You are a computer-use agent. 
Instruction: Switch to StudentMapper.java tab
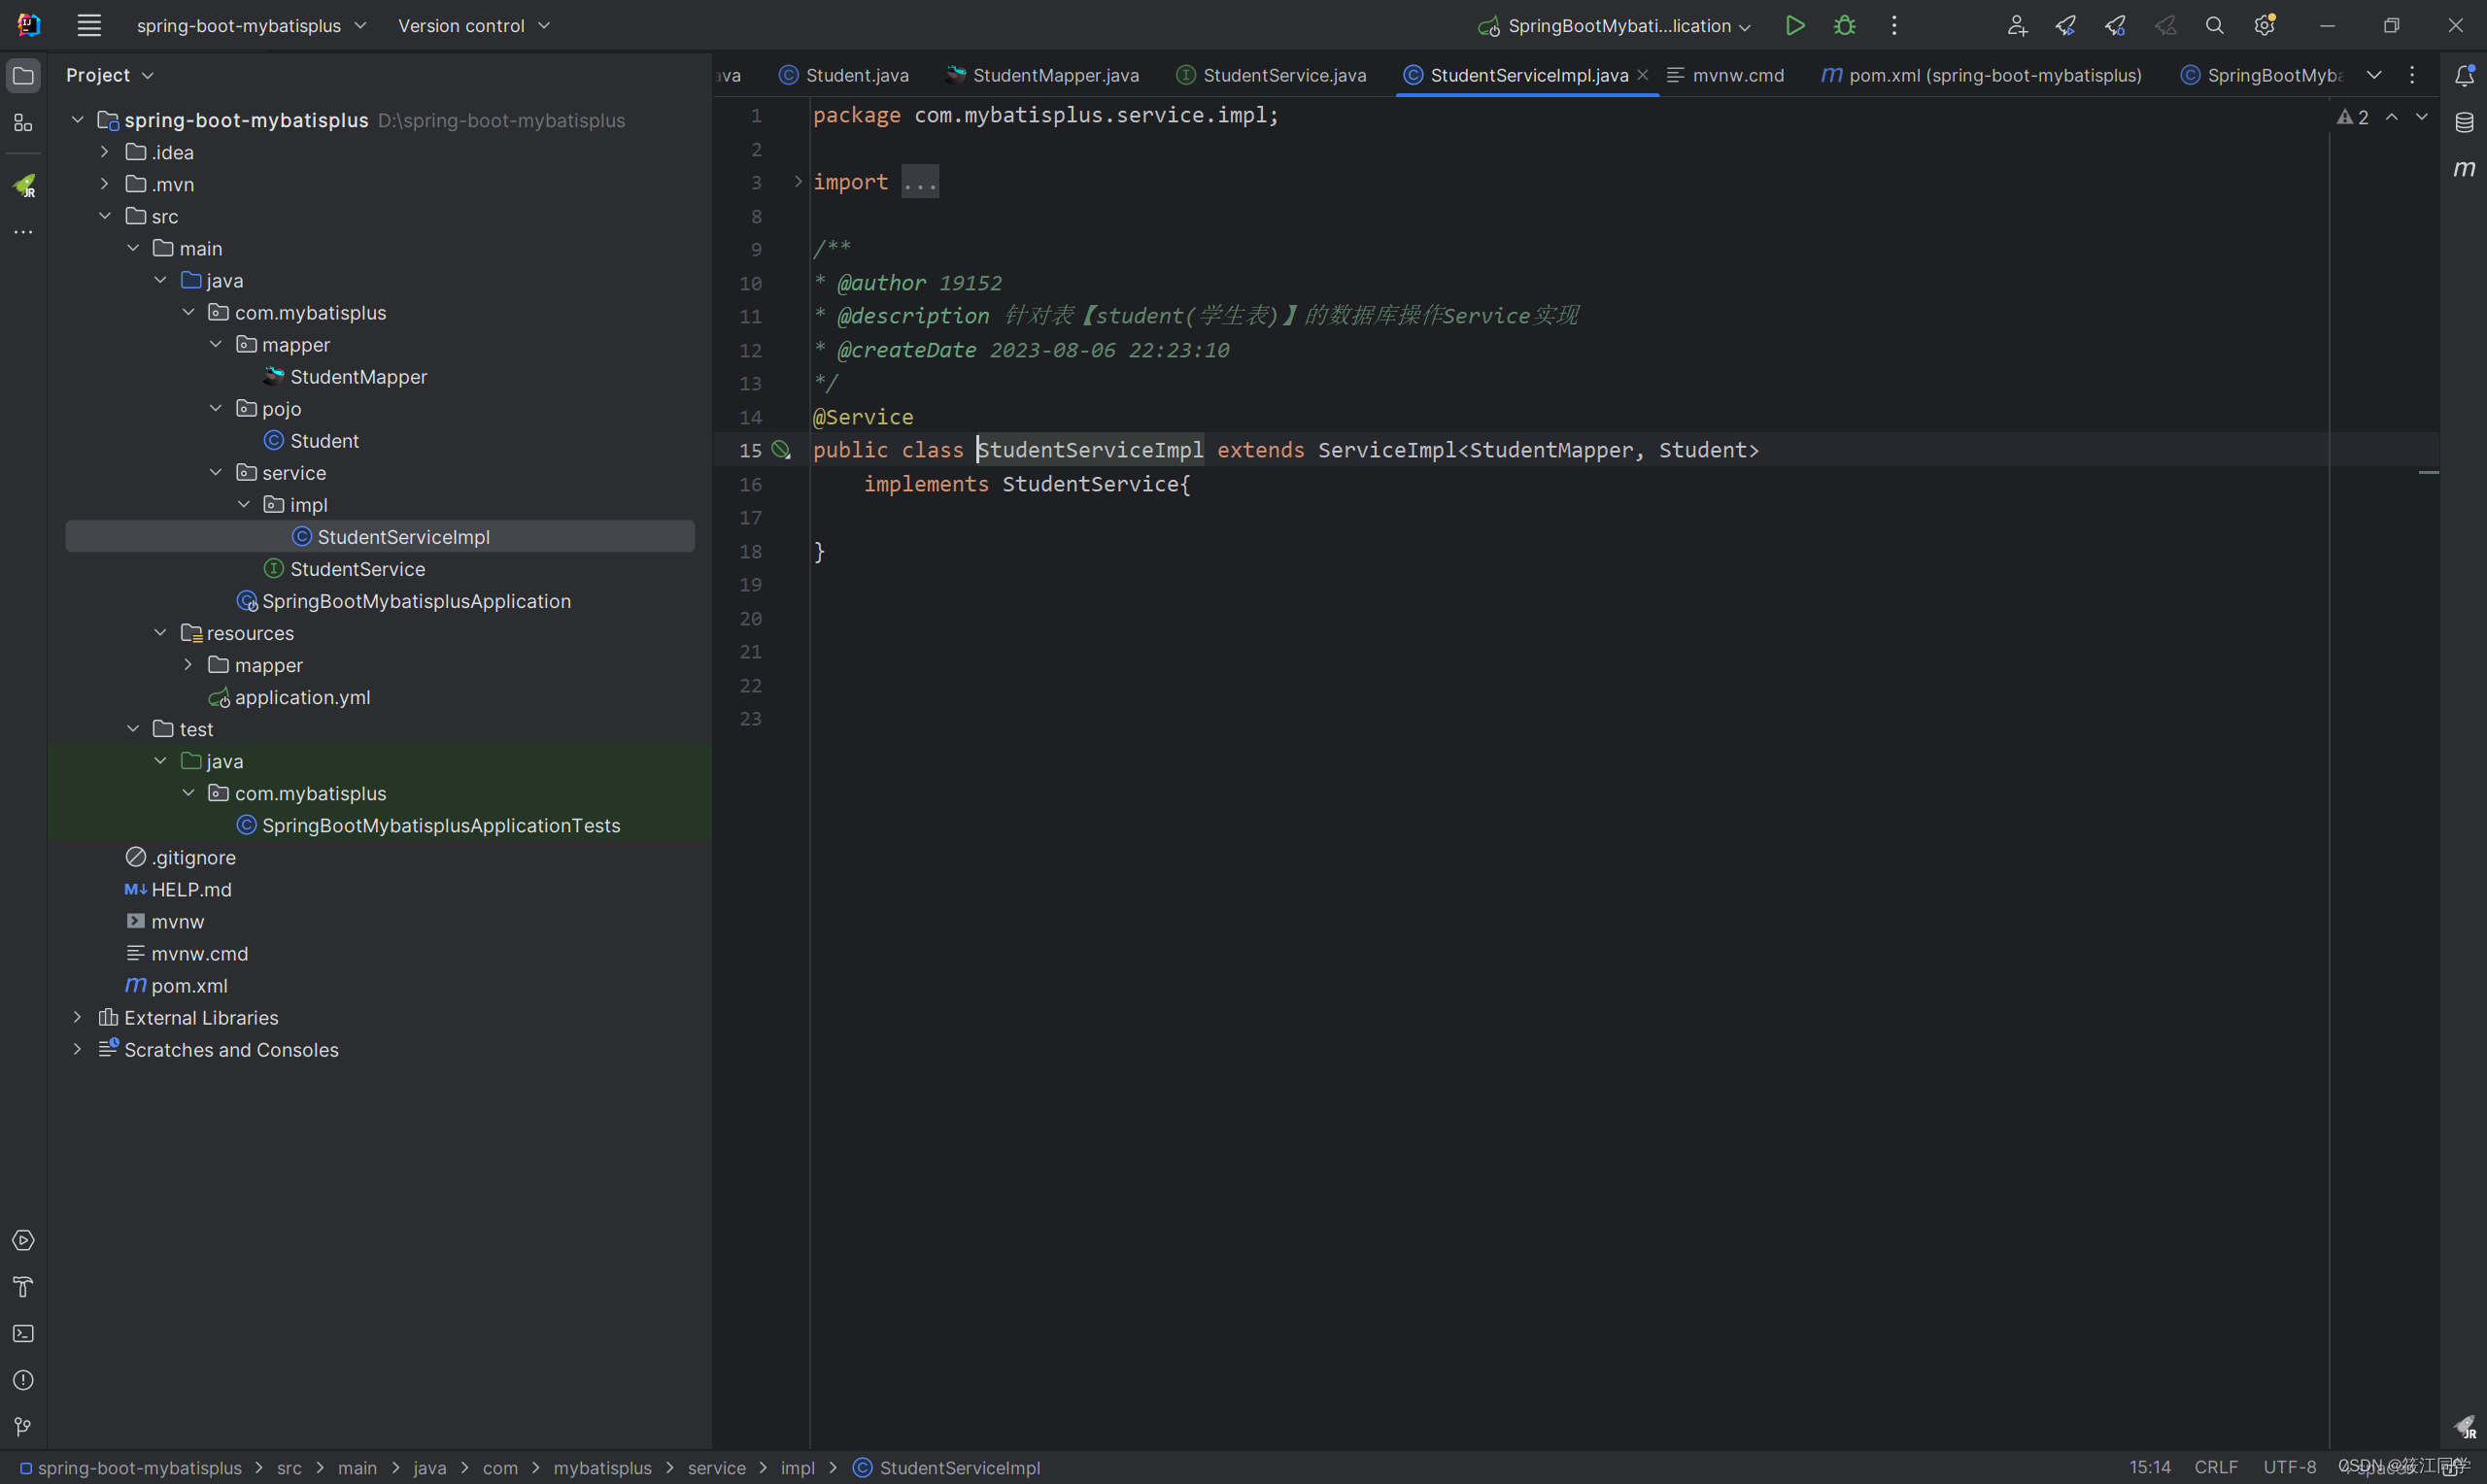point(1041,75)
